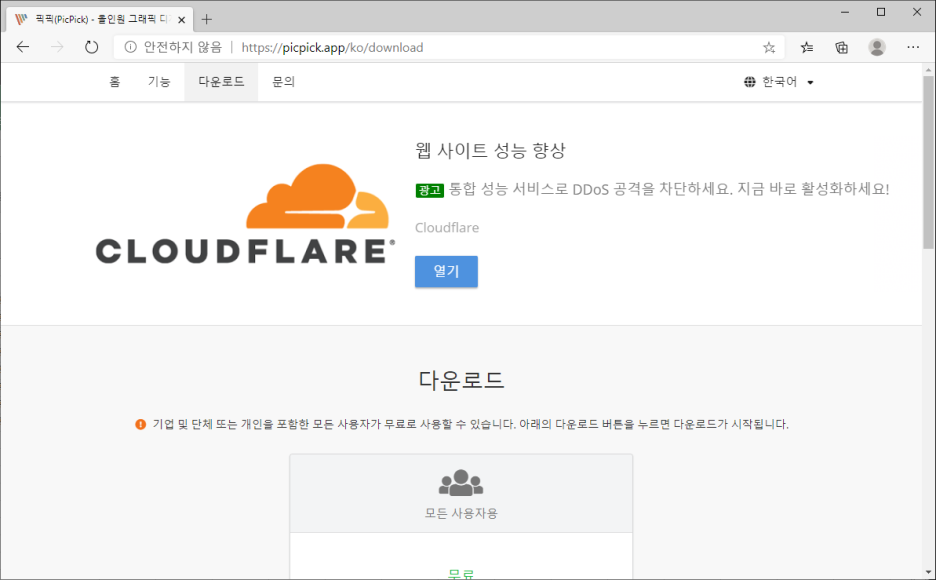936x580 pixels.
Task: Add page to favorites with star icon
Action: click(769, 48)
